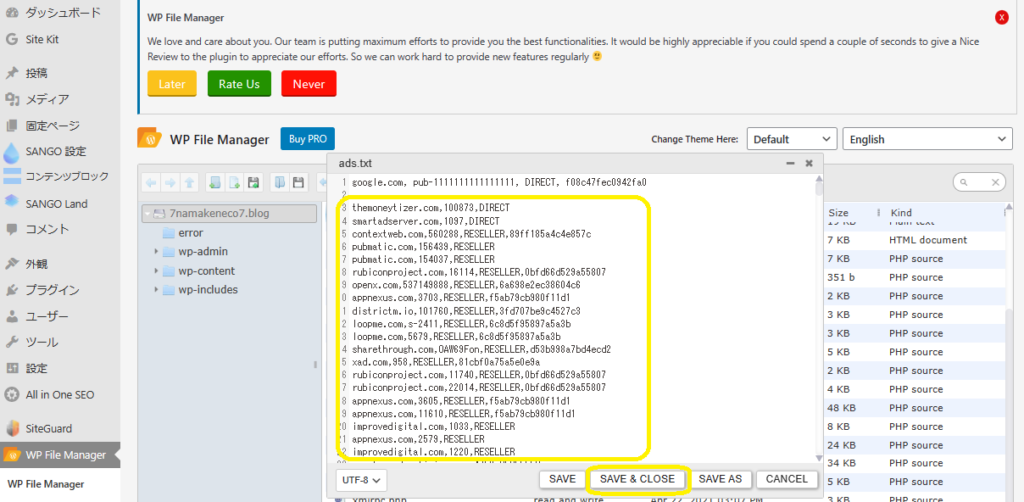The height and width of the screenshot is (502, 1024).
Task: Expand the wp-admin folder arrow
Action: (x=156, y=252)
